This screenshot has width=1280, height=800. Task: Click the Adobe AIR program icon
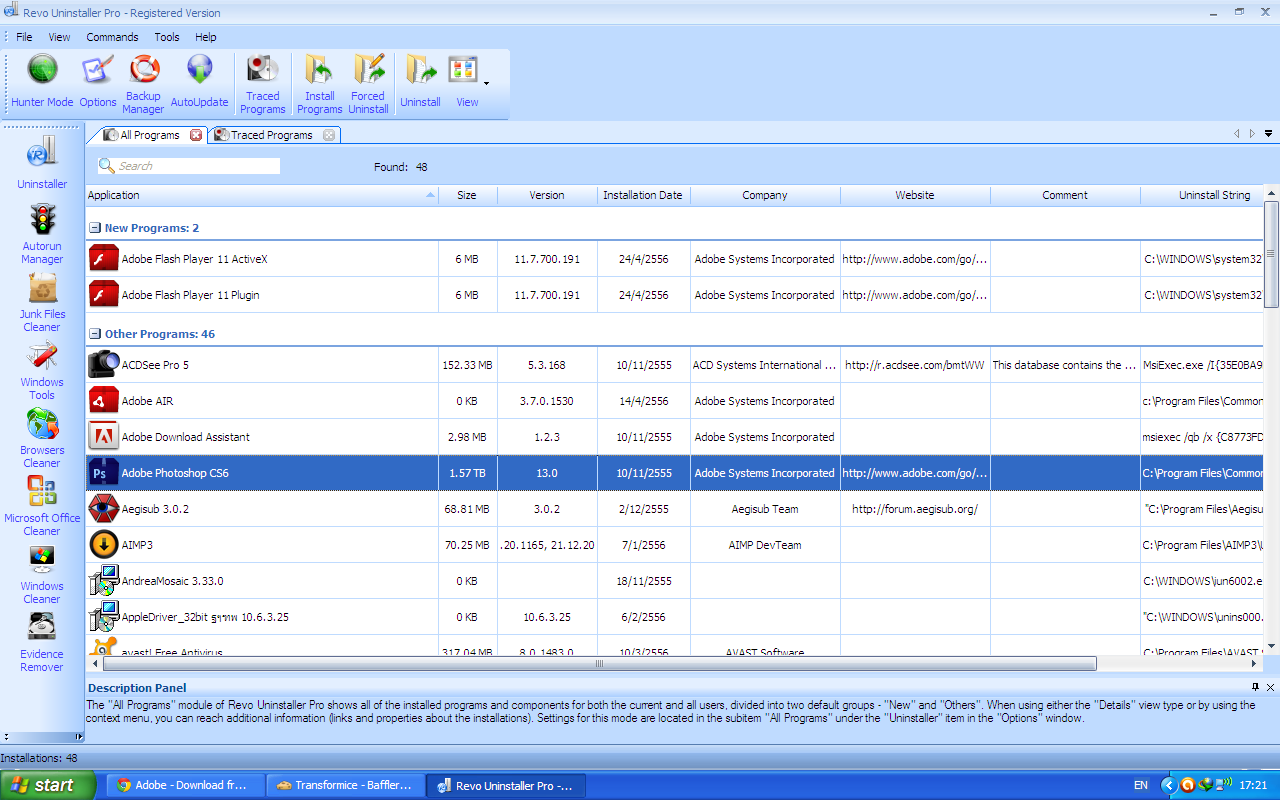pyautogui.click(x=104, y=401)
